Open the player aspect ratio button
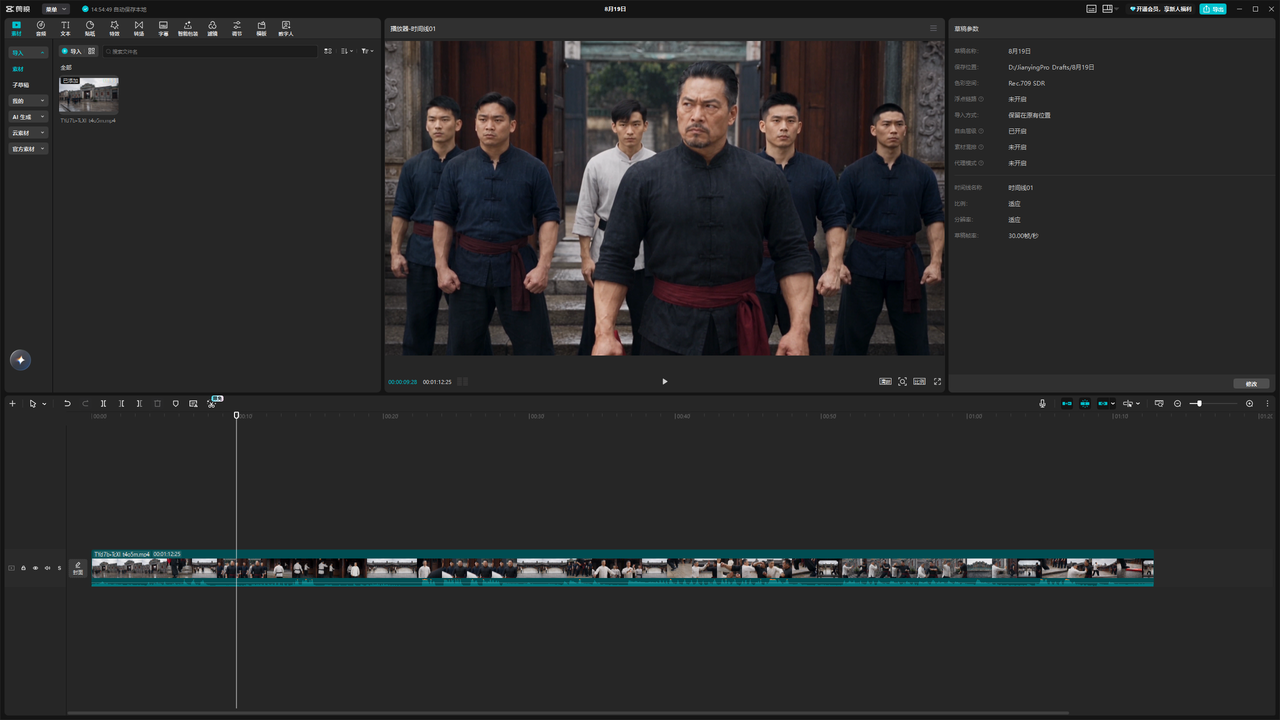The width and height of the screenshot is (1280, 720). point(919,381)
